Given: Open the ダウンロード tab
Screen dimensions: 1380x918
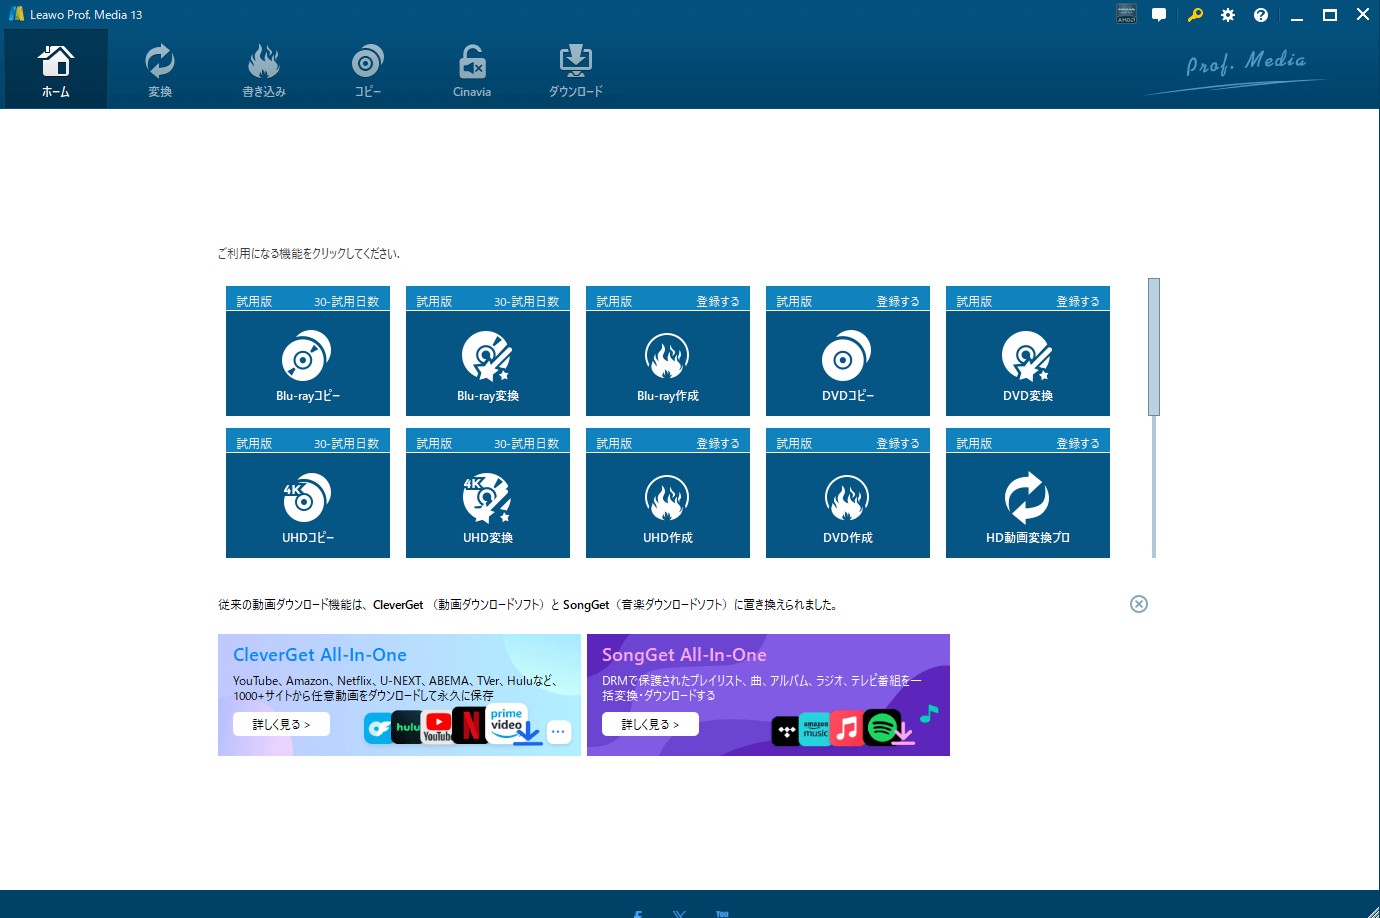Looking at the screenshot, I should (x=576, y=69).
